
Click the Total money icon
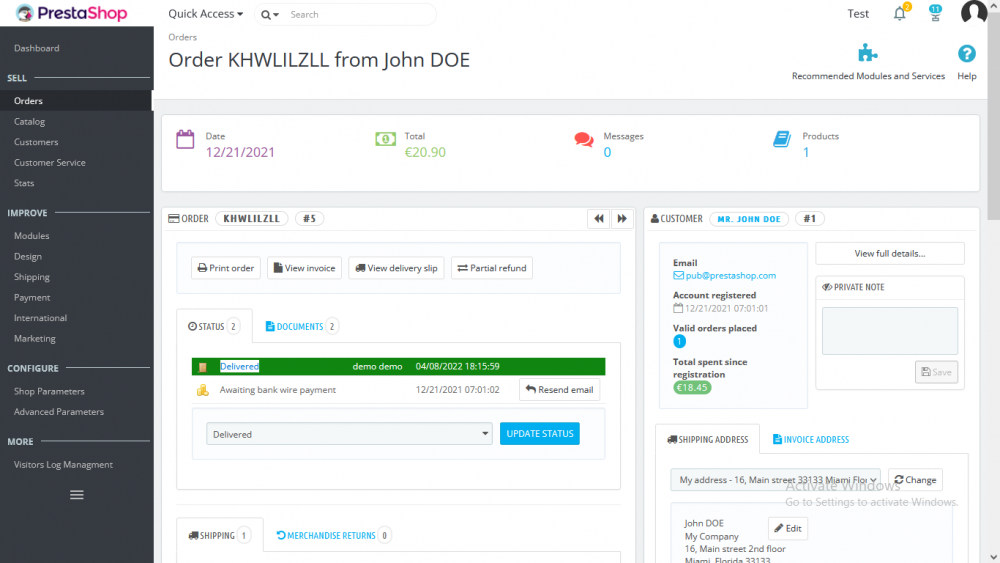click(x=385, y=139)
